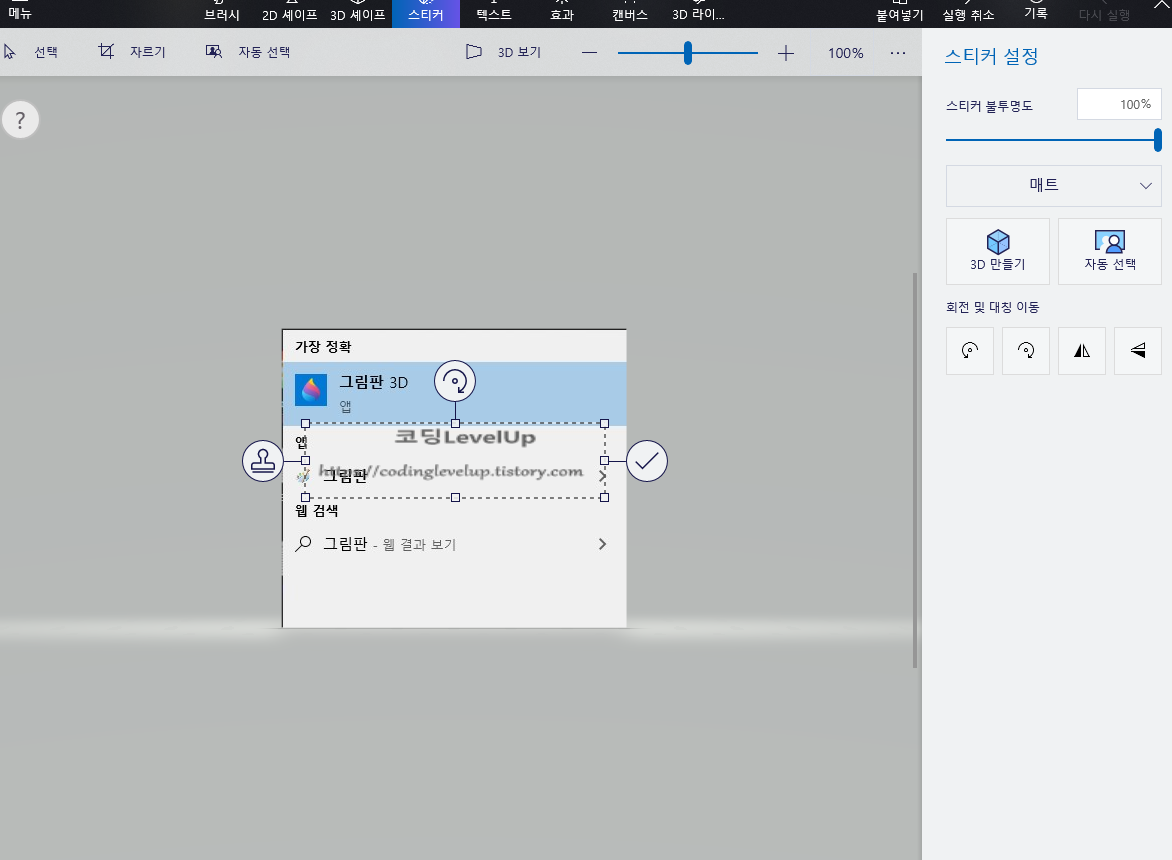Switch to the 2D 셰이프 tab
The width and height of the screenshot is (1172, 860).
point(289,13)
